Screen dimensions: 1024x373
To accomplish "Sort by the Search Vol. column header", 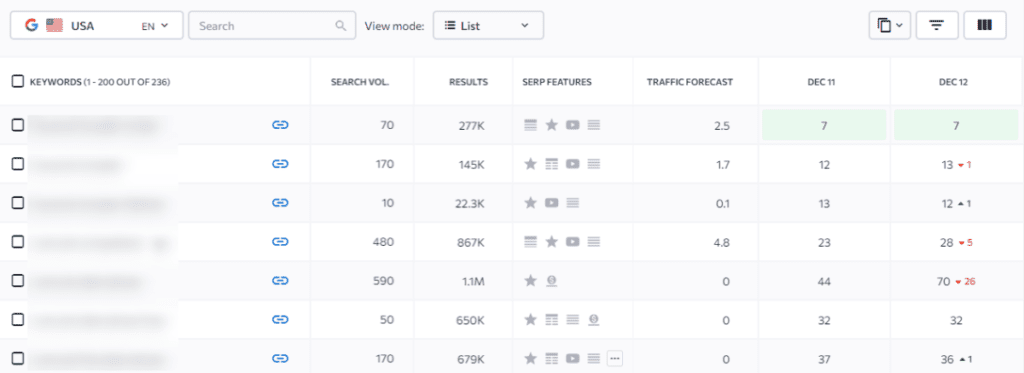I will point(360,82).
